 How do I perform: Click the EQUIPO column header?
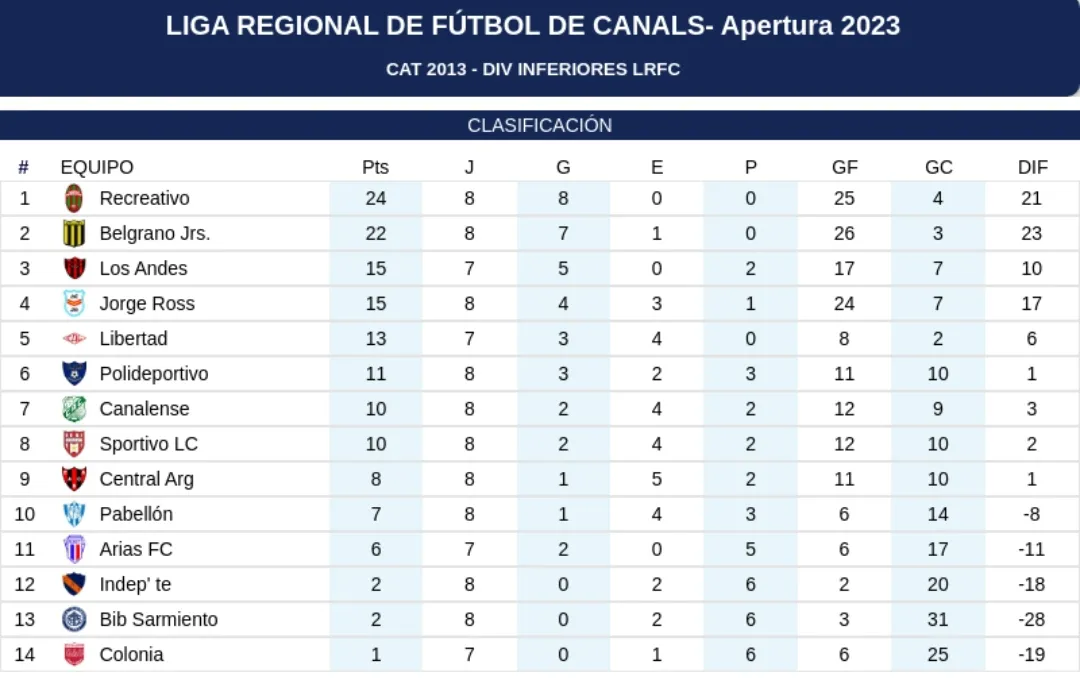tap(97, 167)
